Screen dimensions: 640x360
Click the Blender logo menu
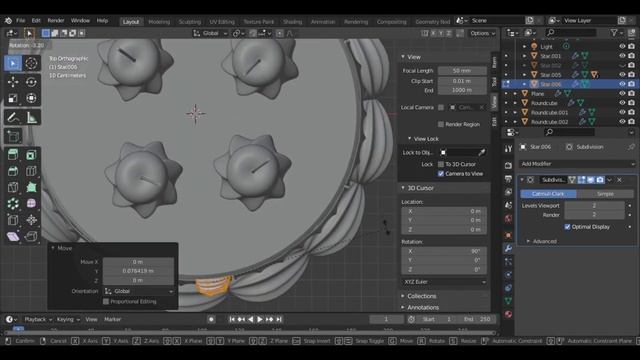click(8, 20)
